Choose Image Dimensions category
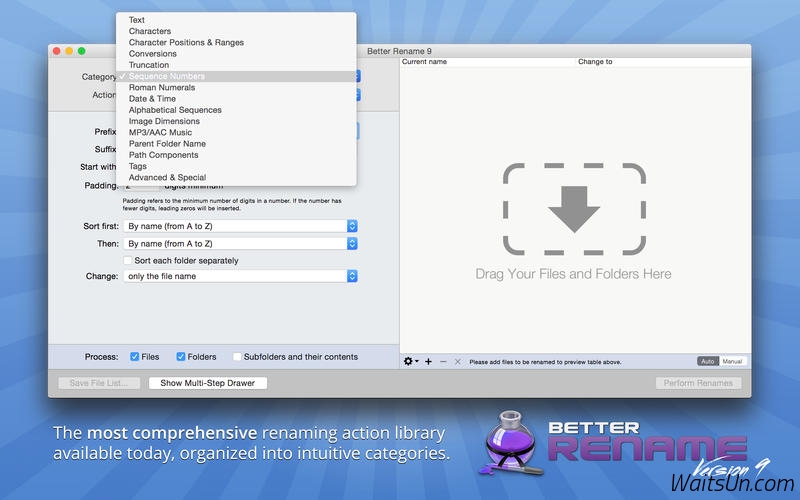800x500 pixels. coord(236,121)
